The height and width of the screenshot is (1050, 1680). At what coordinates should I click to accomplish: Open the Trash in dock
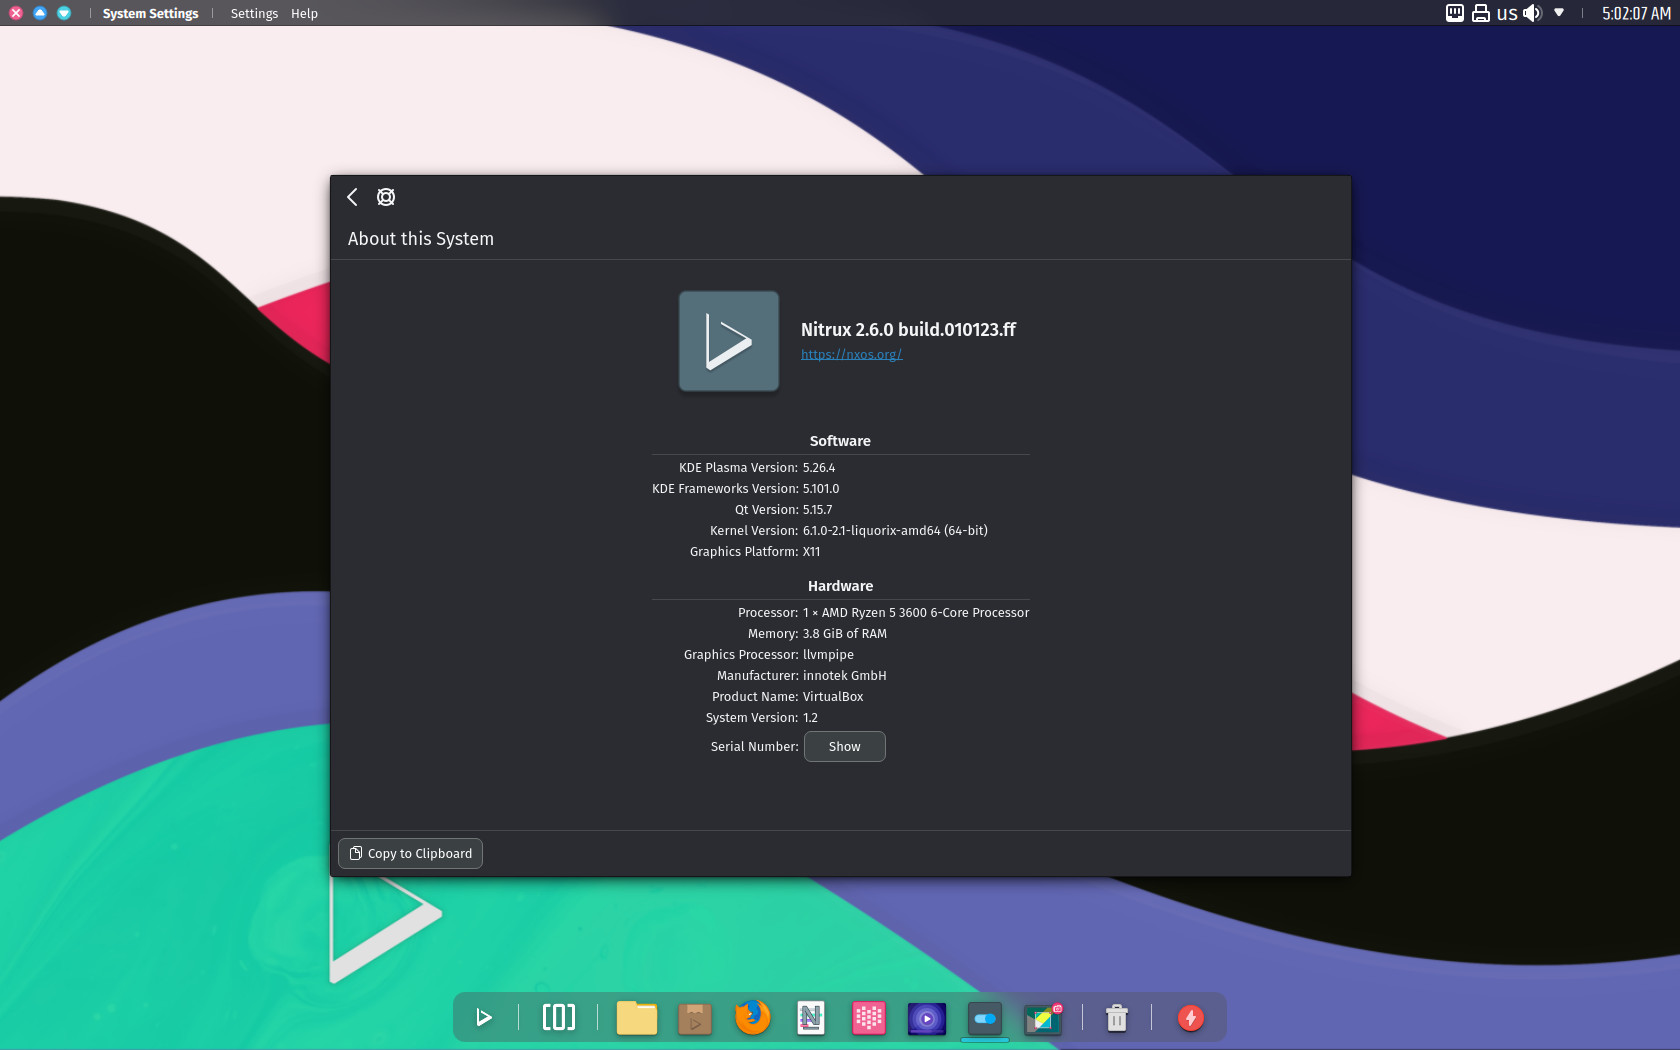coord(1117,1018)
